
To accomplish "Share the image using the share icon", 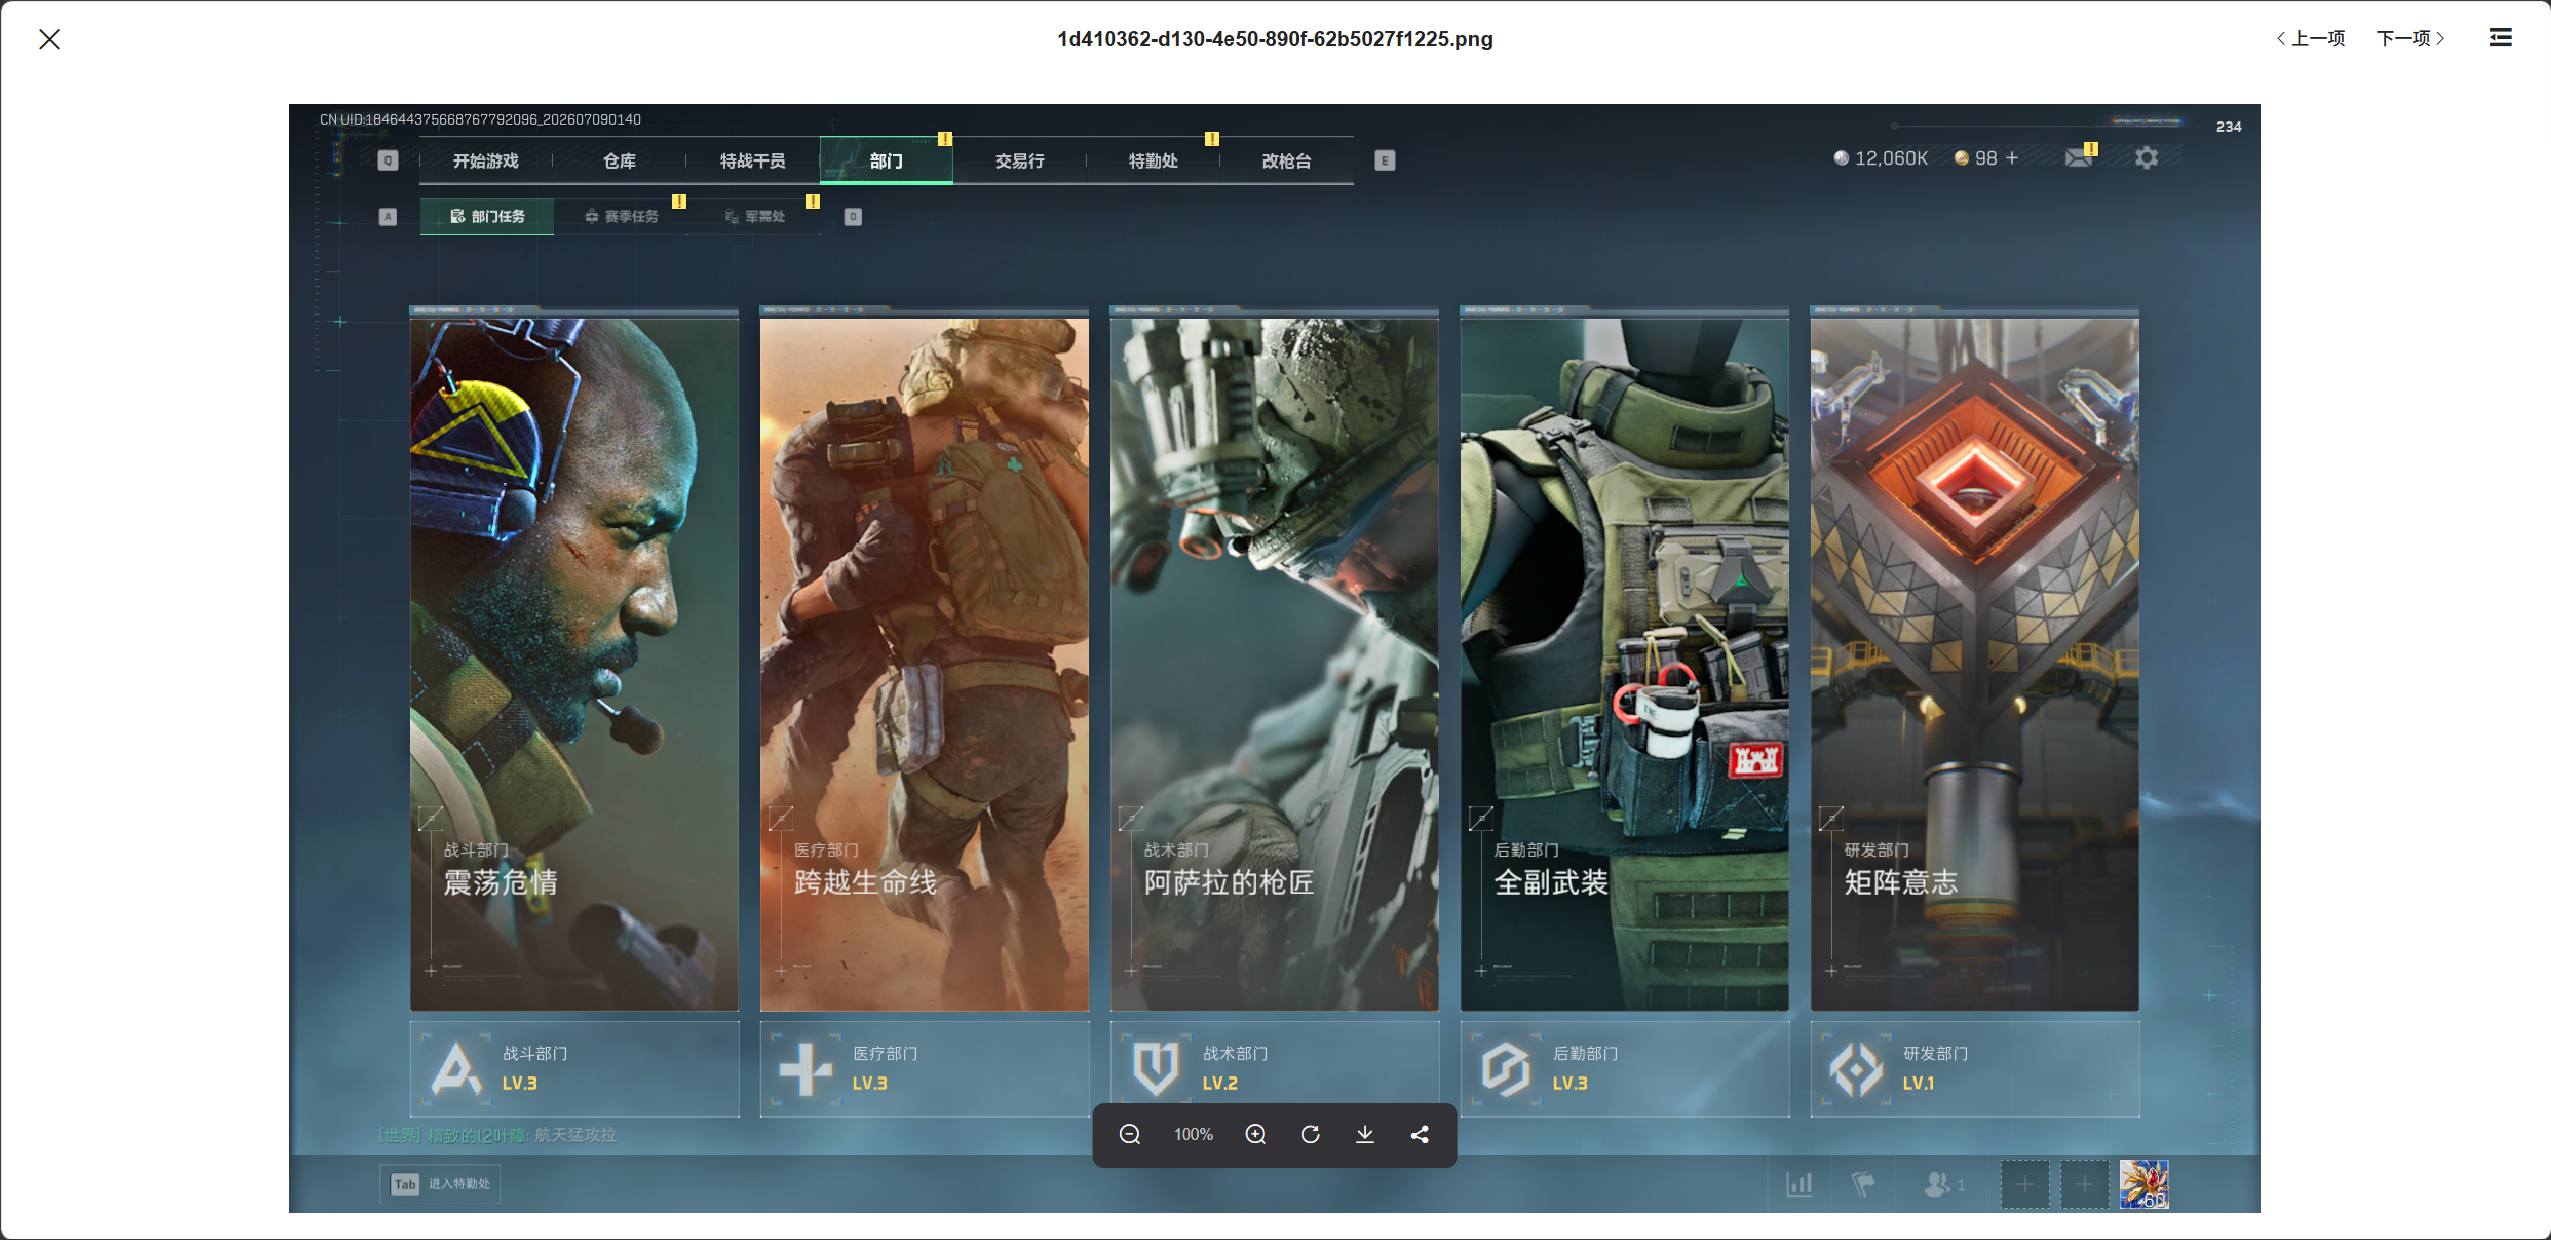I will [1419, 1134].
